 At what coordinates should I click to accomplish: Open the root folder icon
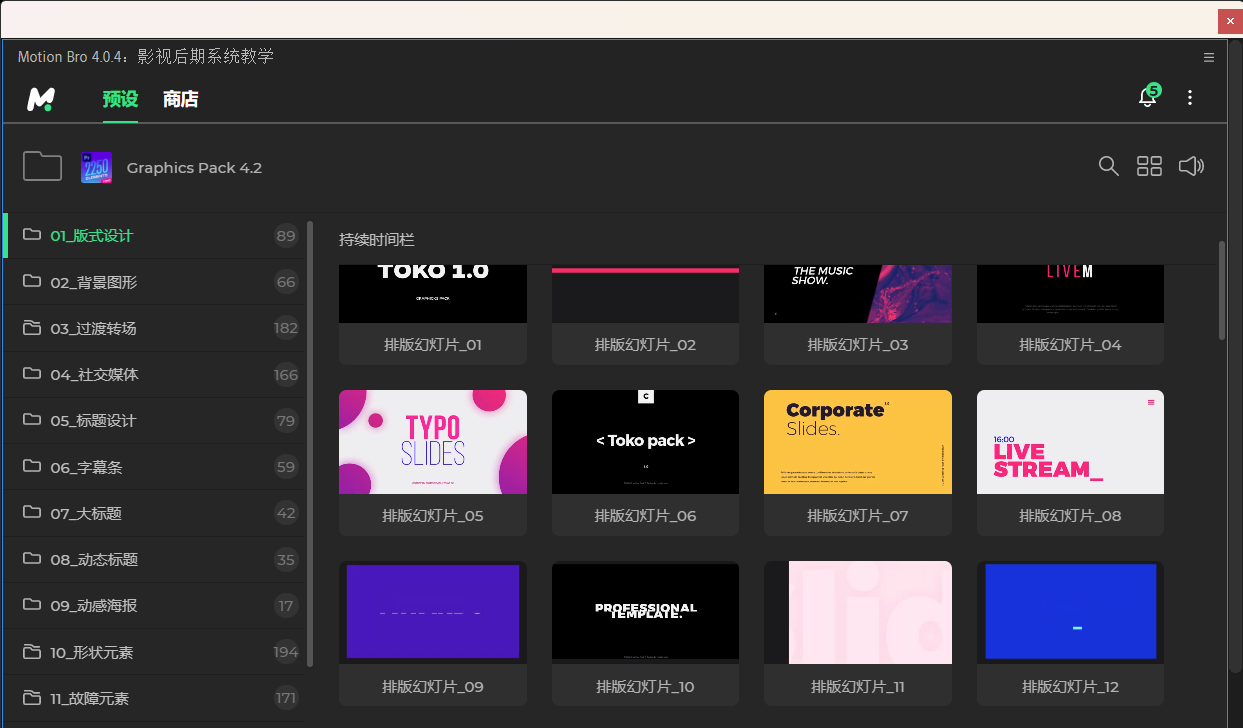42,167
